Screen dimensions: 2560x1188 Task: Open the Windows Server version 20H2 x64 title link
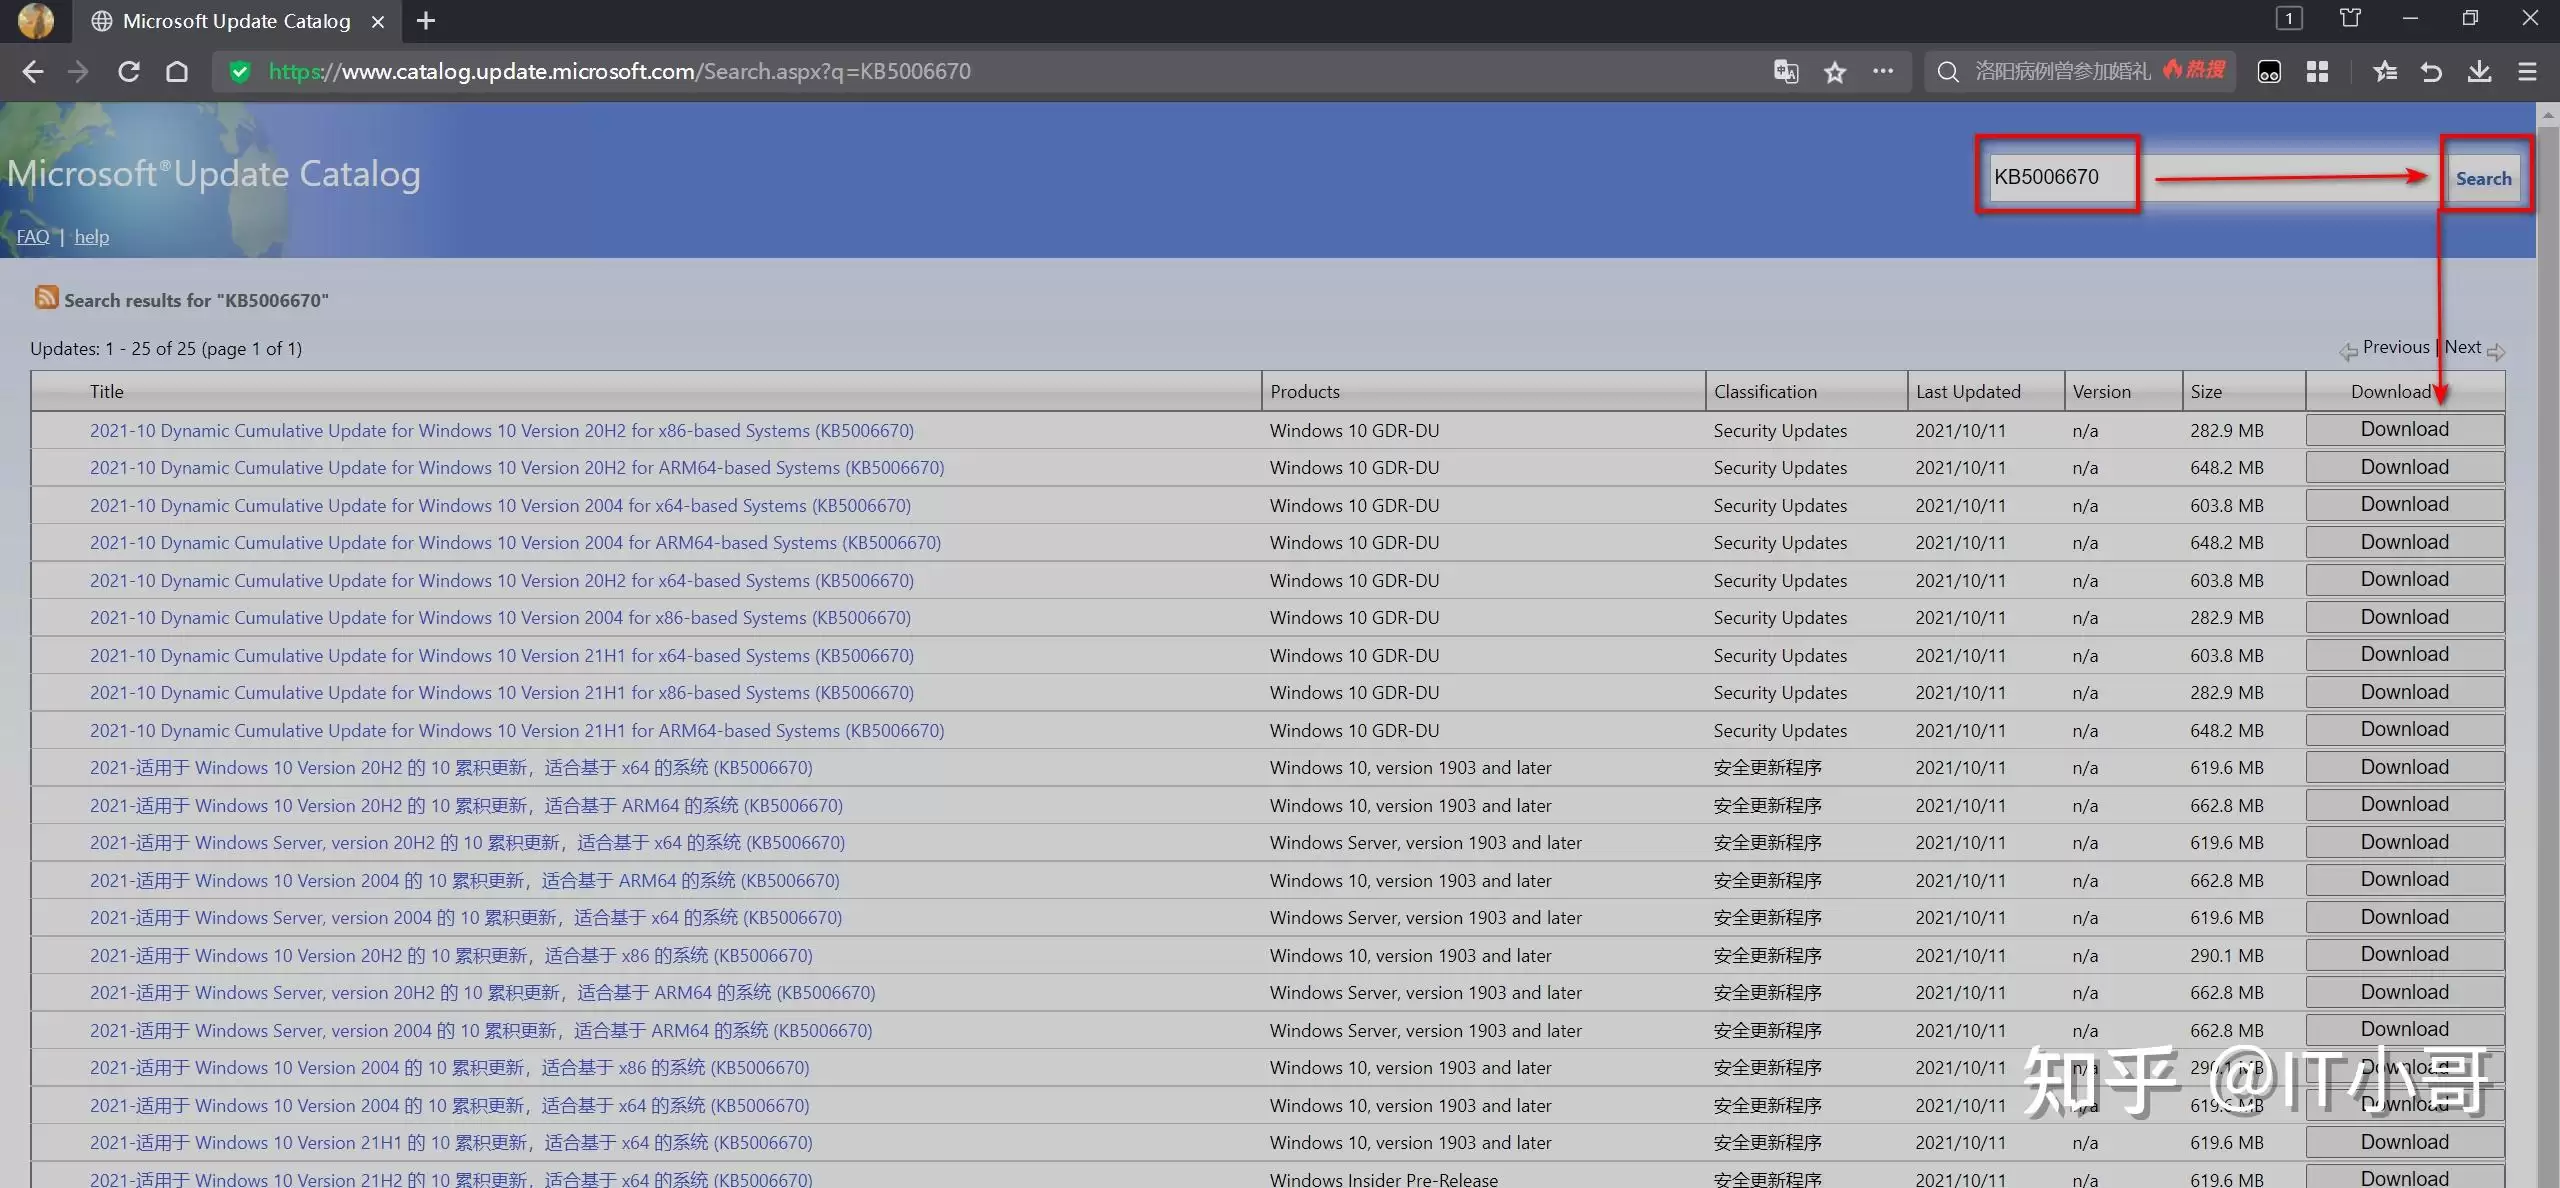(467, 843)
